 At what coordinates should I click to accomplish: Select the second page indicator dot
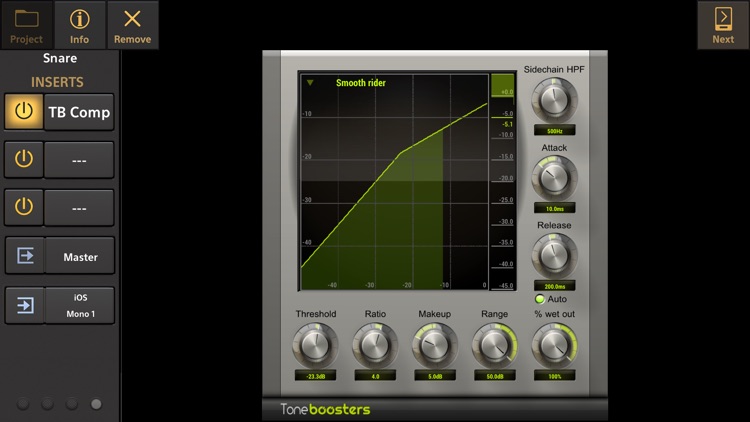pos(47,404)
